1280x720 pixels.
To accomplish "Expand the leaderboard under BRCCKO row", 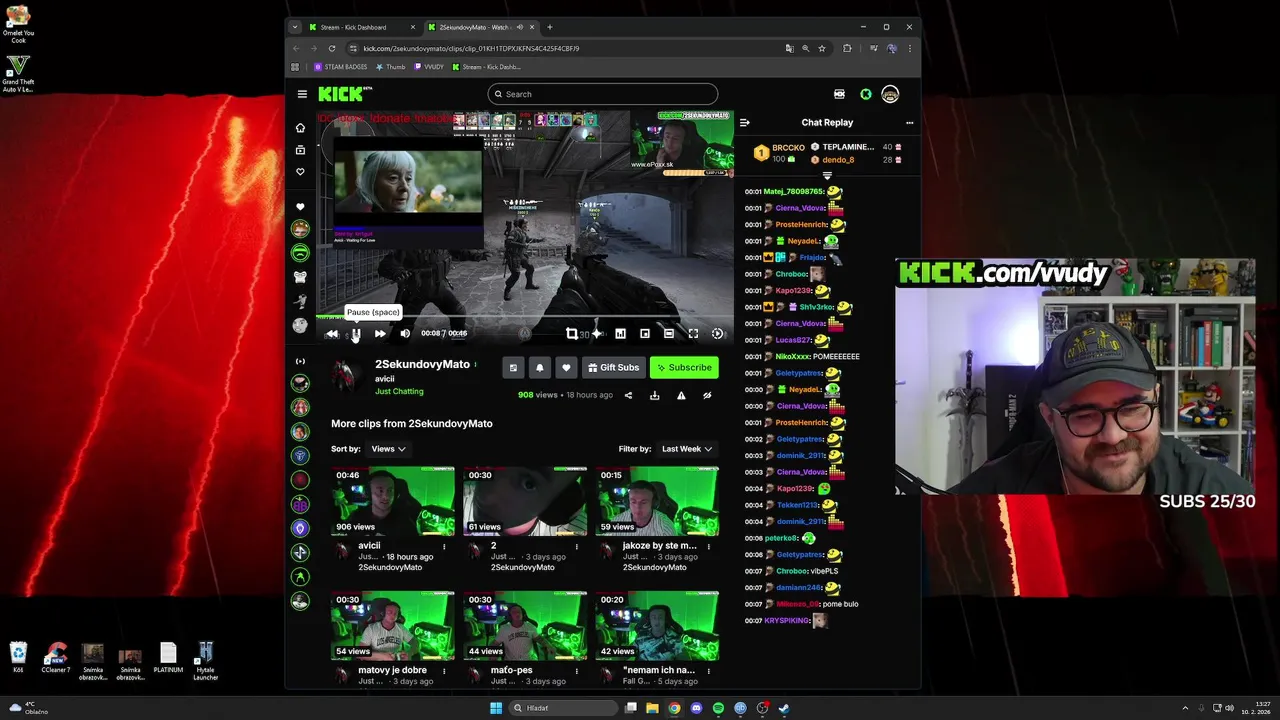I will pos(827,175).
